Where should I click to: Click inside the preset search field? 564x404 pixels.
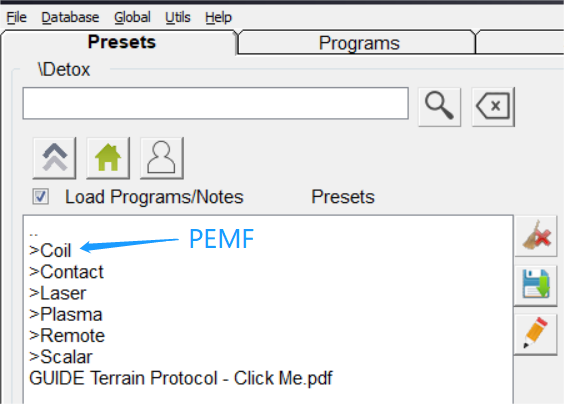[x=215, y=103]
